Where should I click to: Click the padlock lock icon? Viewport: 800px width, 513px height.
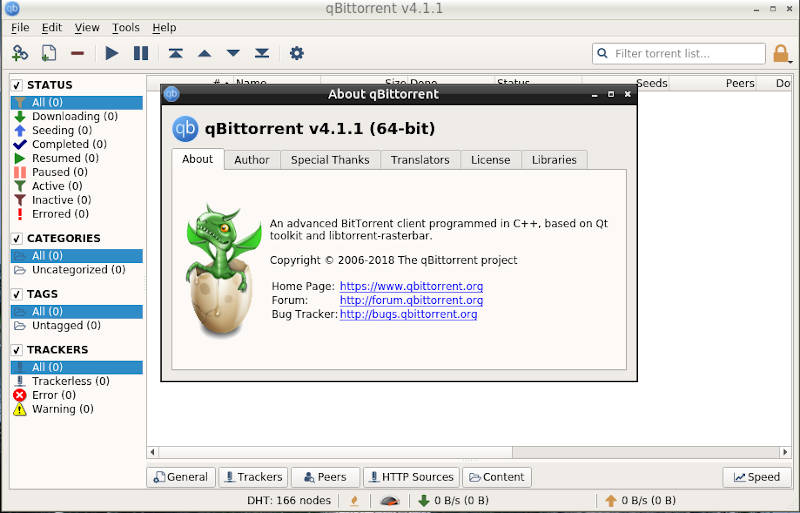(x=781, y=53)
